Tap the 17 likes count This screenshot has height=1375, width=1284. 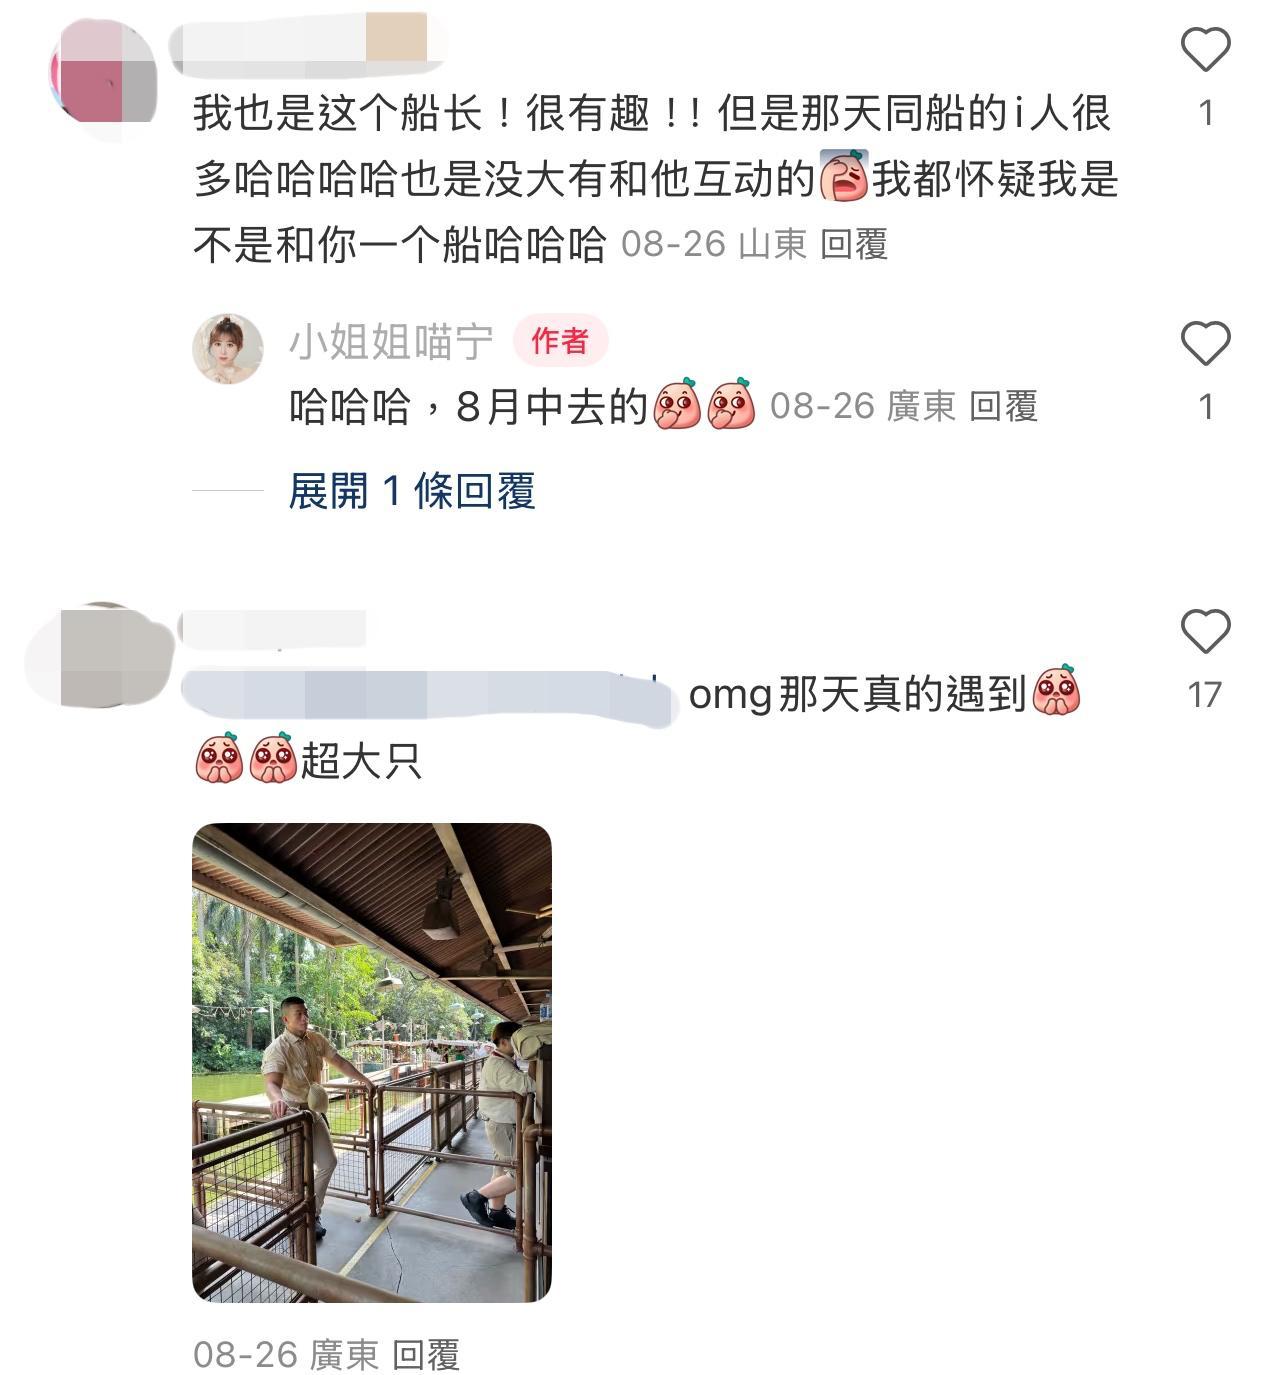1205,694
